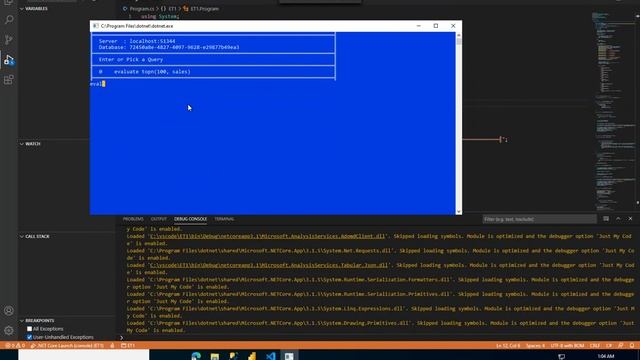Close the bottom panel with X icon
640x360 pixels.
630,219
